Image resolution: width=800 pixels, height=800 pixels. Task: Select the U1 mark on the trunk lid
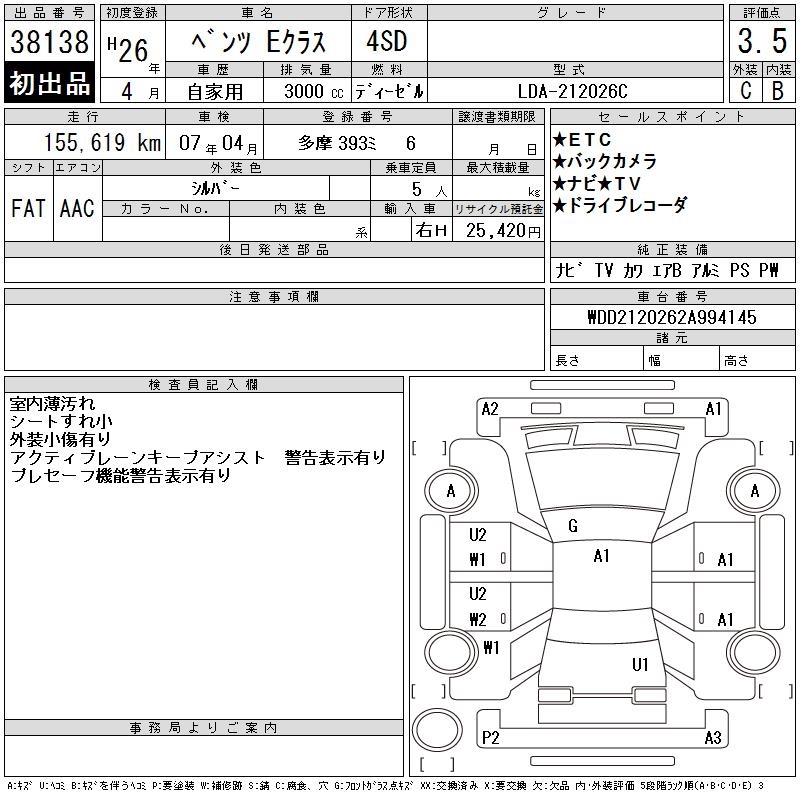click(640, 664)
